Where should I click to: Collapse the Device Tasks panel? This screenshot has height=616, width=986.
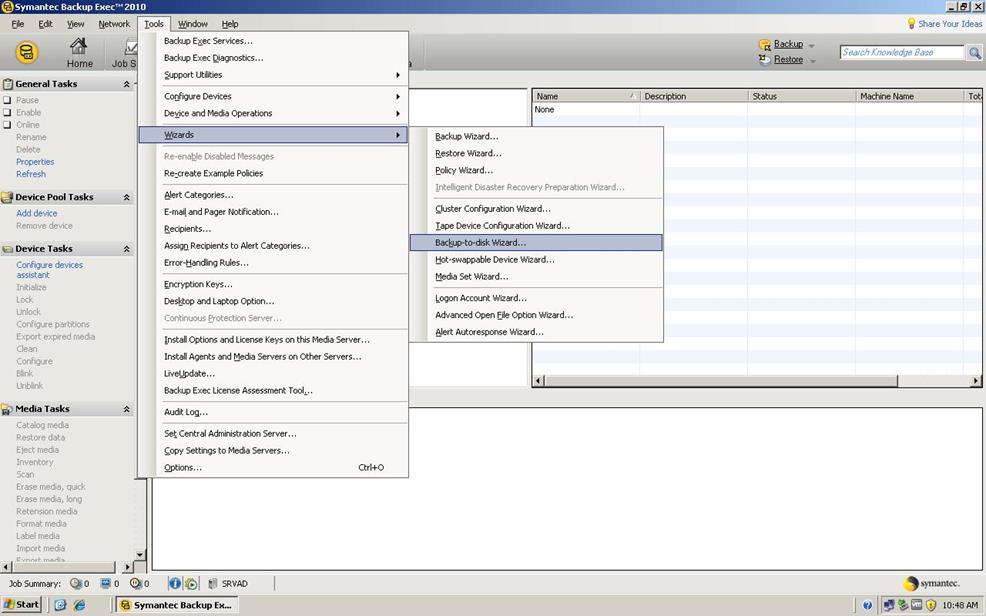tap(126, 249)
